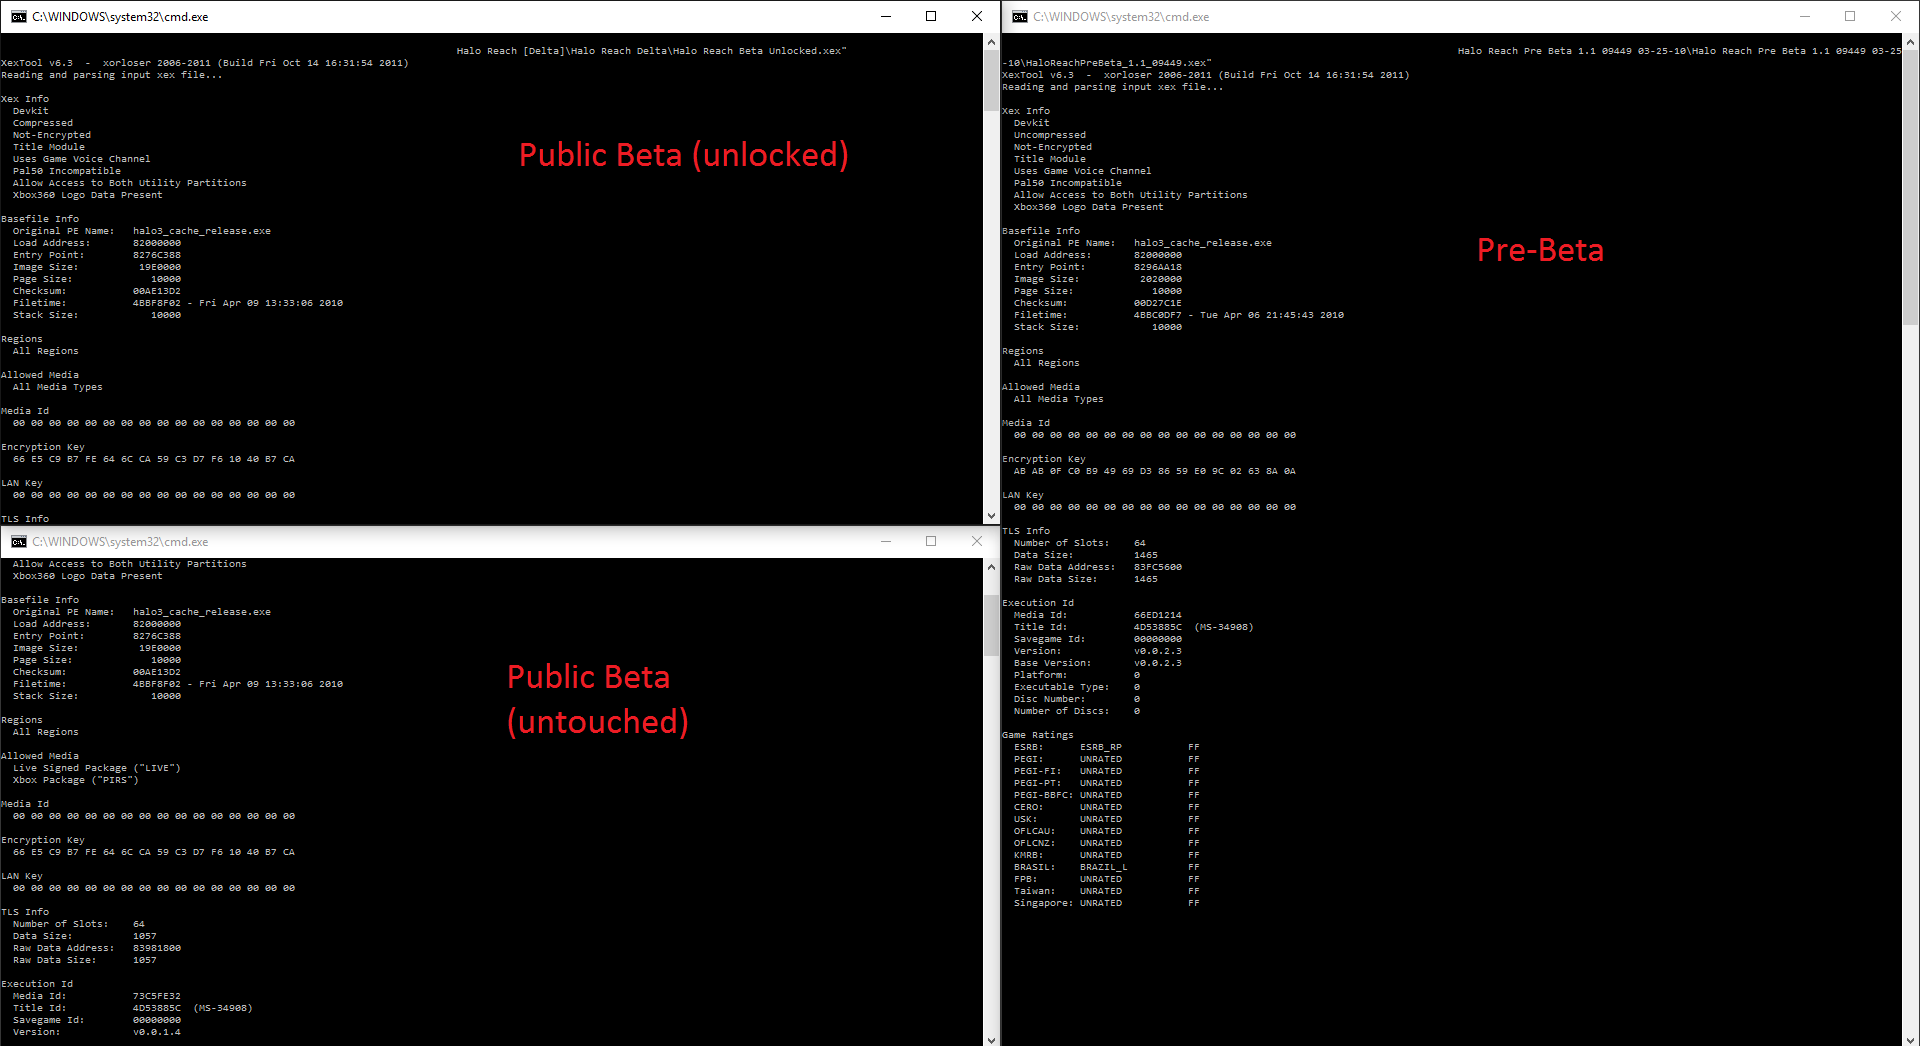Image resolution: width=1920 pixels, height=1046 pixels.
Task: Close the active top-left cmd window
Action: (977, 16)
